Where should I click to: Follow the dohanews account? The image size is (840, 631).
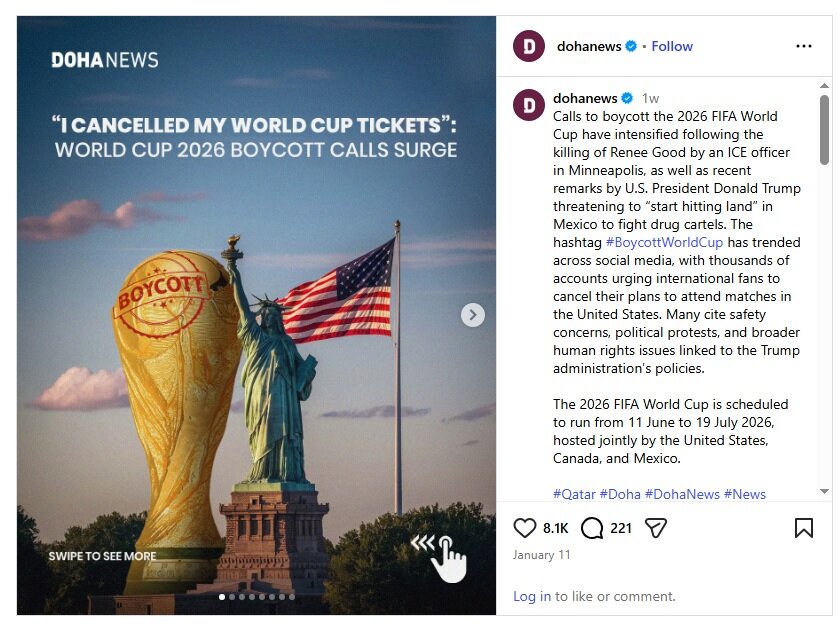point(672,46)
